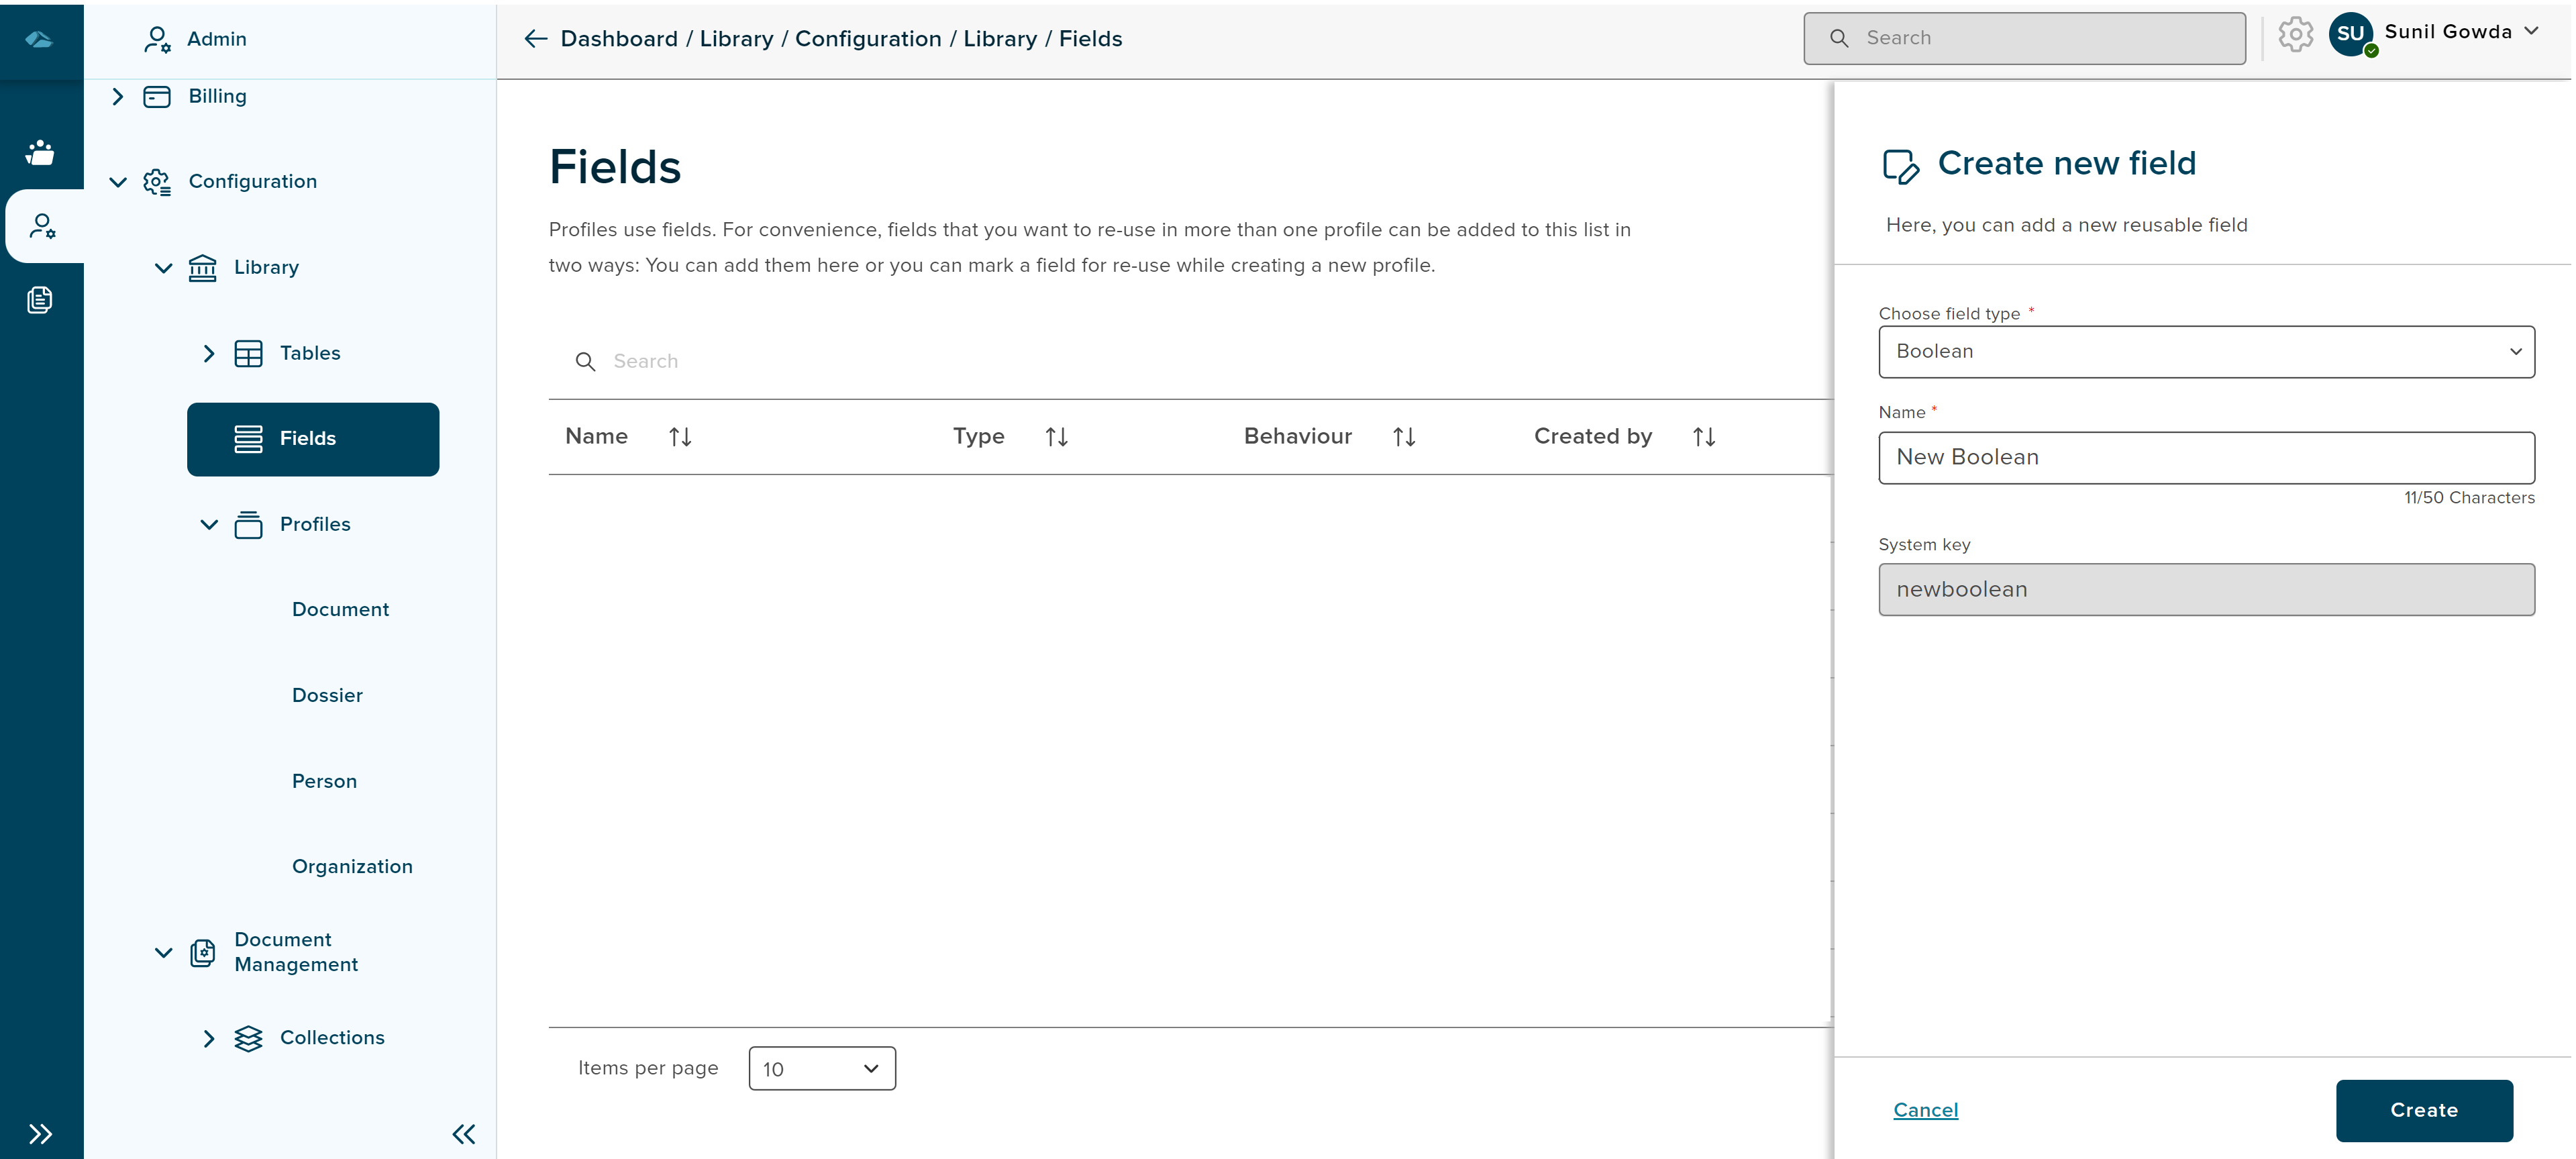The height and width of the screenshot is (1159, 2576).
Task: Open the Dossier profile item
Action: point(327,695)
